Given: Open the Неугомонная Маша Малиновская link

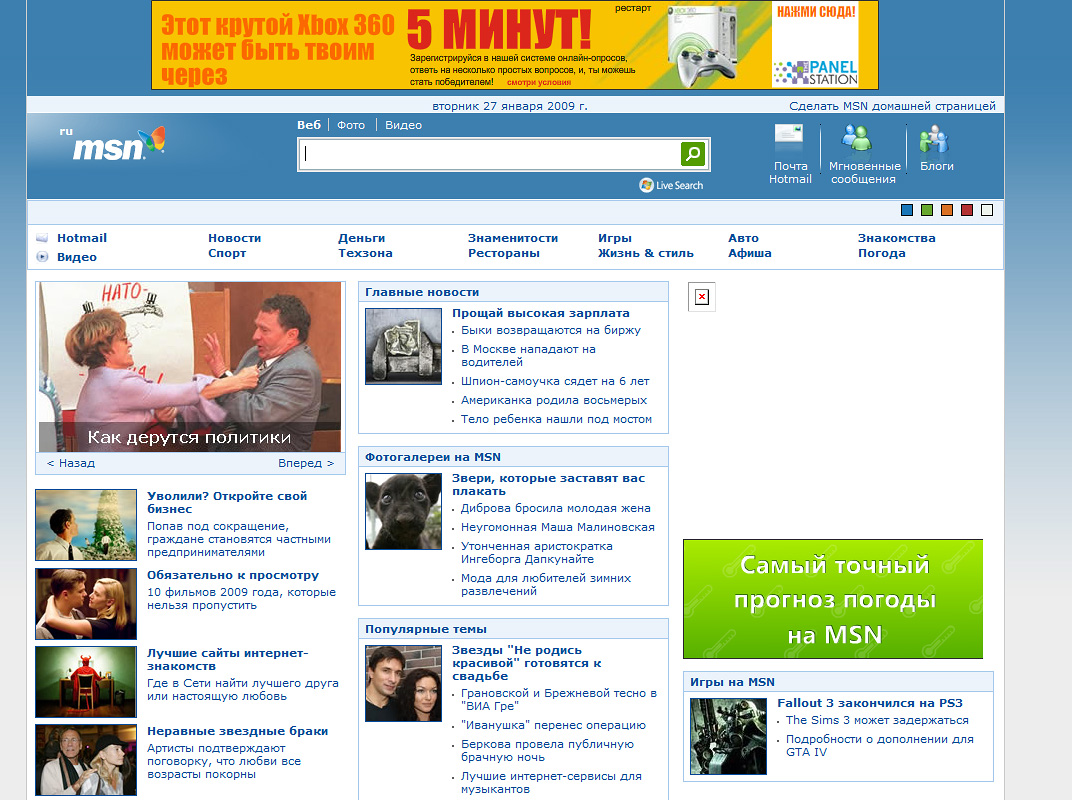Looking at the screenshot, I should click(x=558, y=527).
